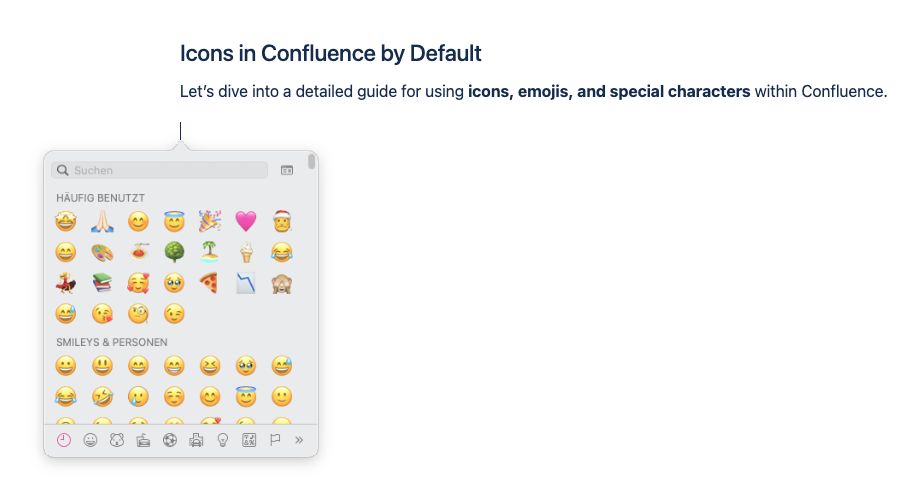Choose the Objects lightbulb category

click(223, 440)
